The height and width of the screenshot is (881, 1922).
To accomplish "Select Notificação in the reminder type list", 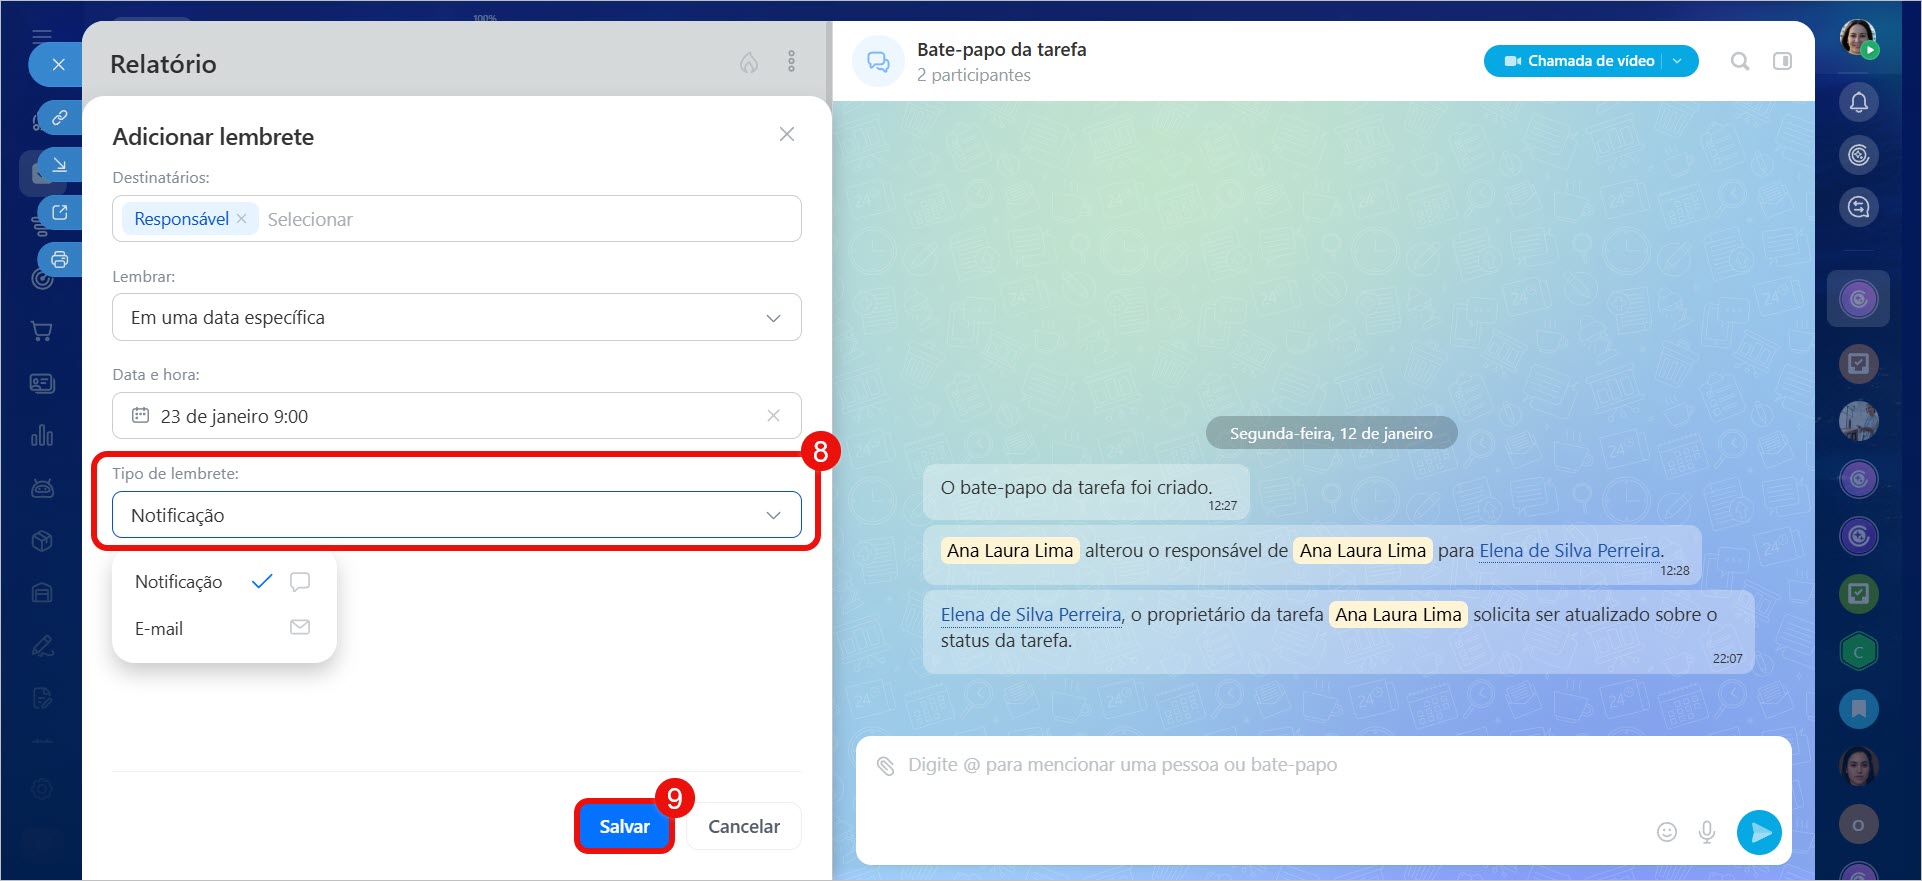I will click(179, 582).
